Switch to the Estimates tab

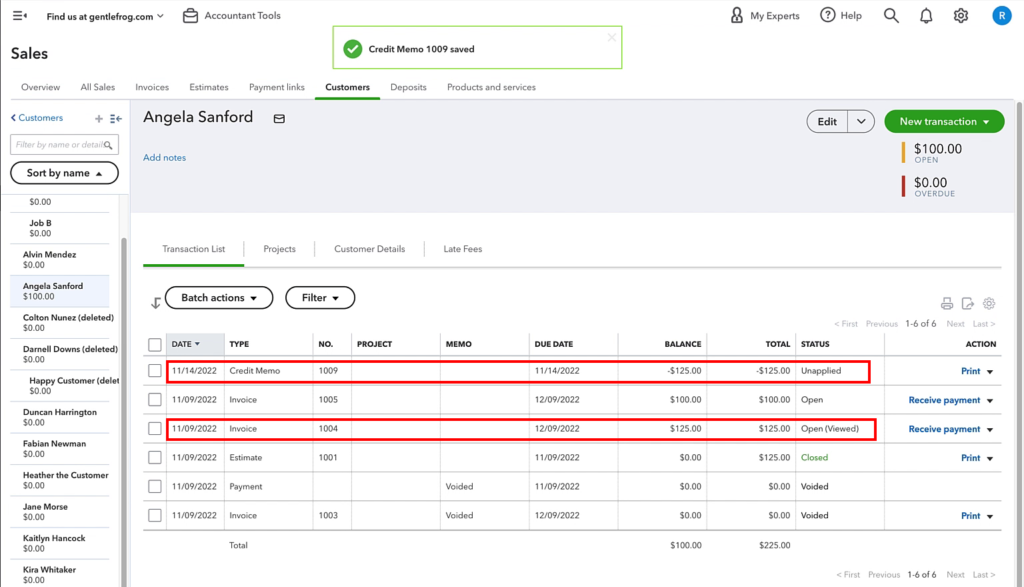click(208, 87)
